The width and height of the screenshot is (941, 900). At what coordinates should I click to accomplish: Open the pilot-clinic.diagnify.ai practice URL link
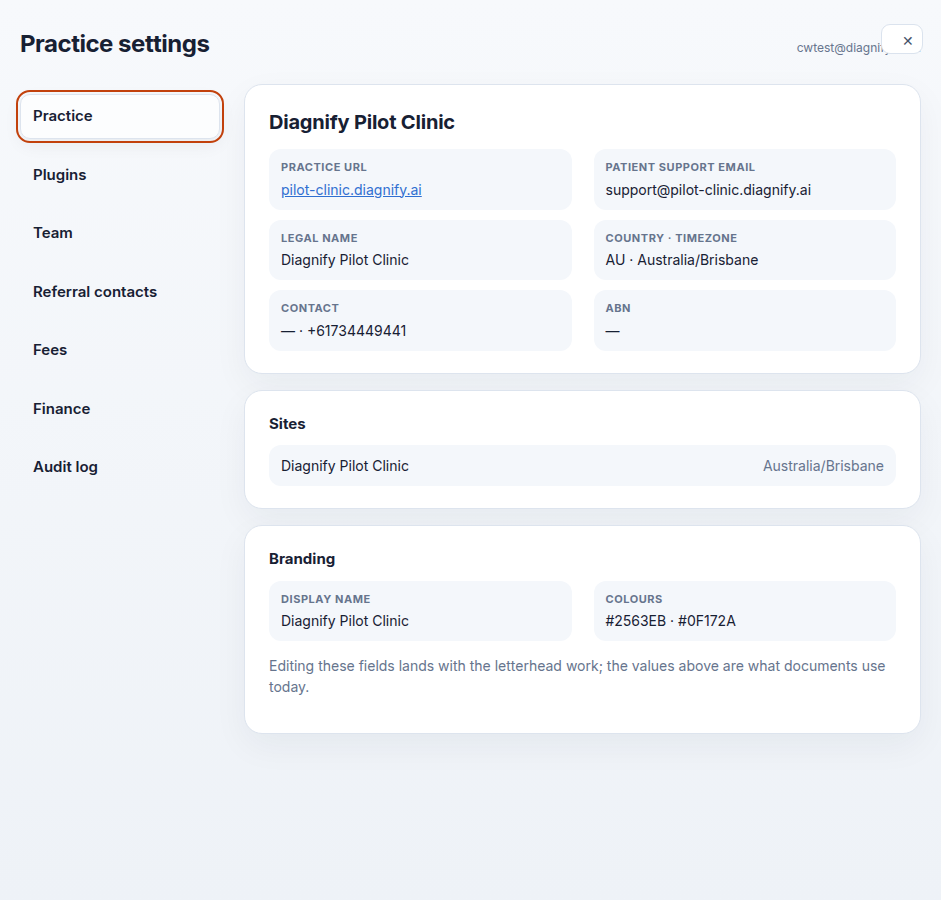point(351,190)
